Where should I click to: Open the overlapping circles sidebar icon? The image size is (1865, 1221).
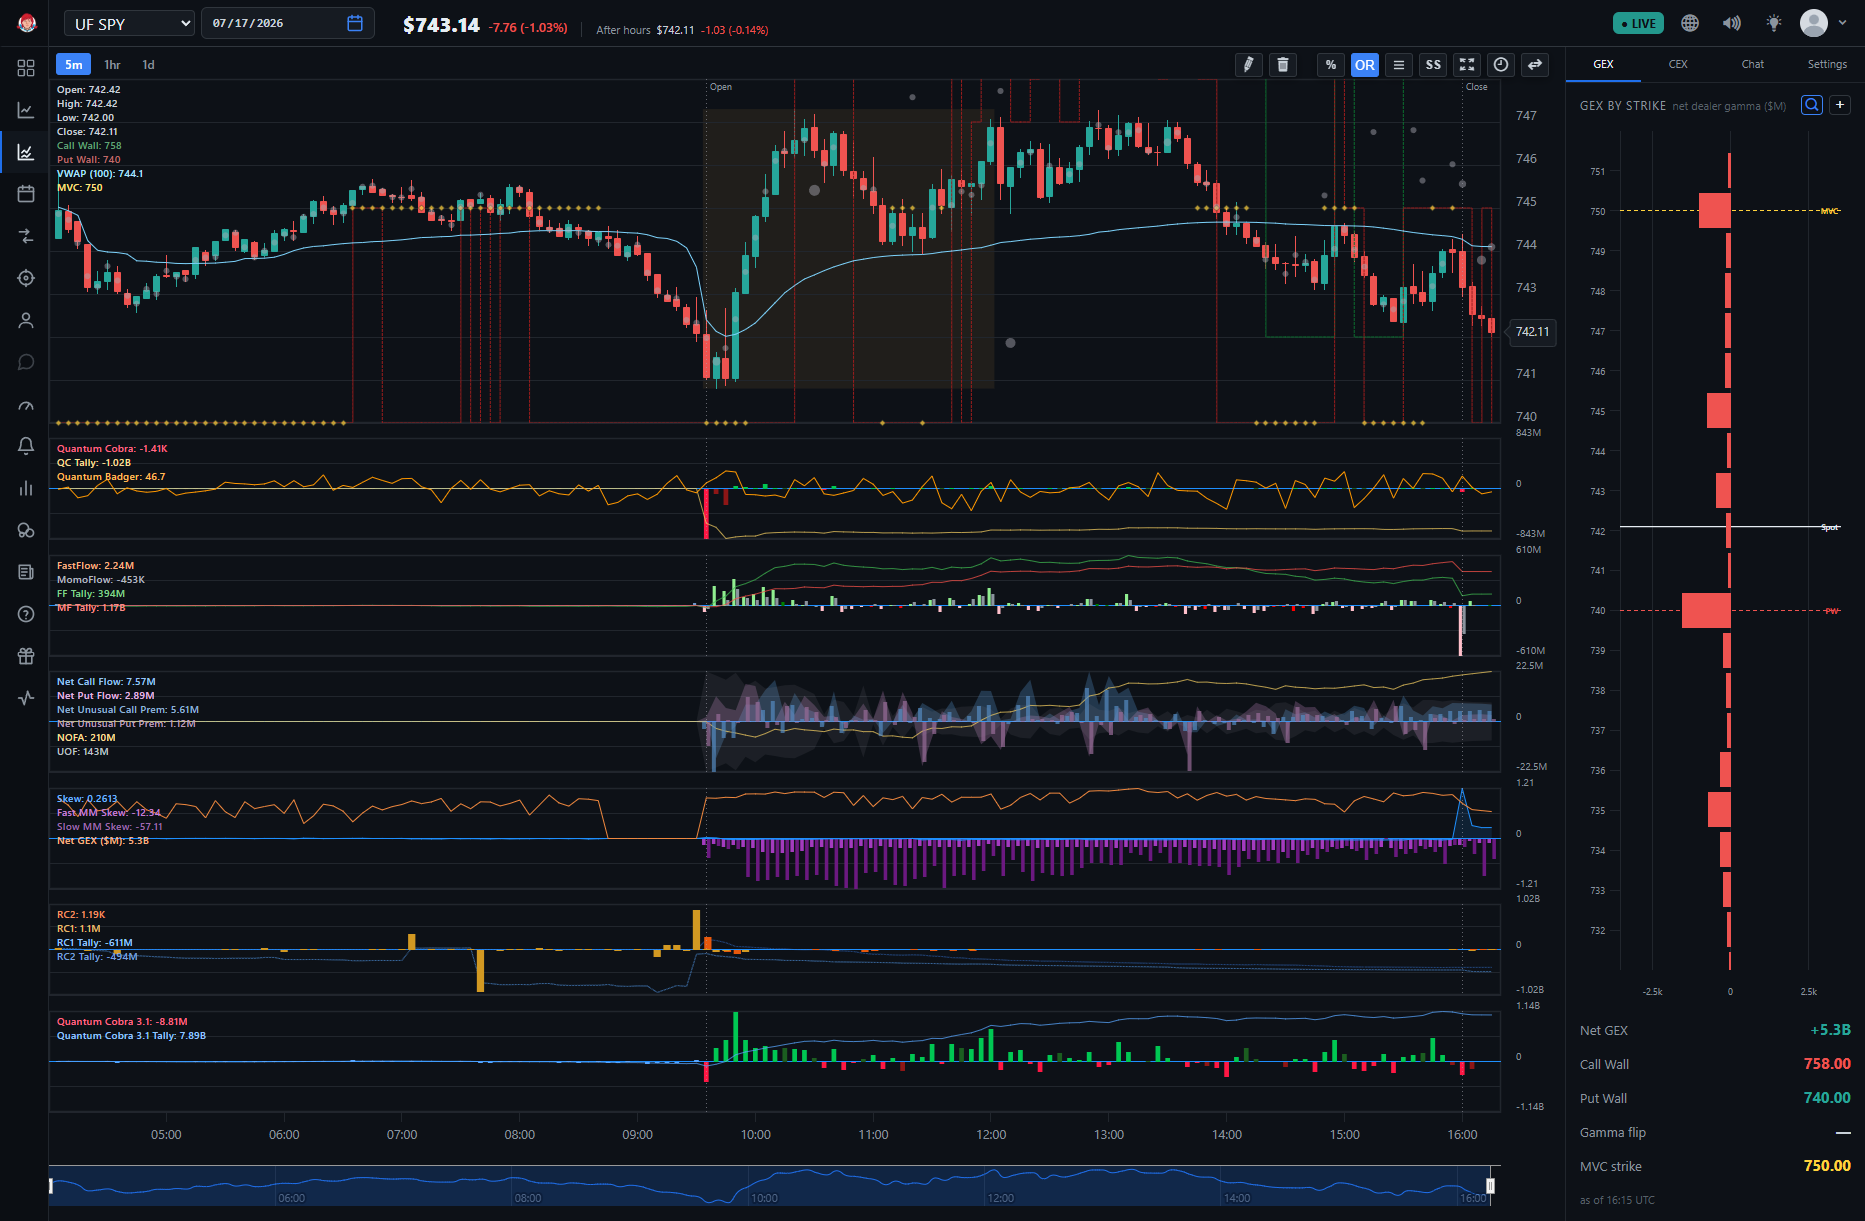pos(26,530)
